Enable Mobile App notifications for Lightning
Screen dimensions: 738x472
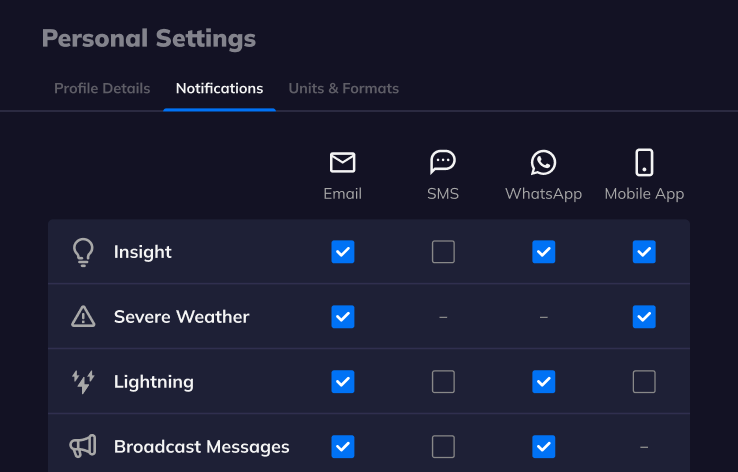[x=644, y=382]
